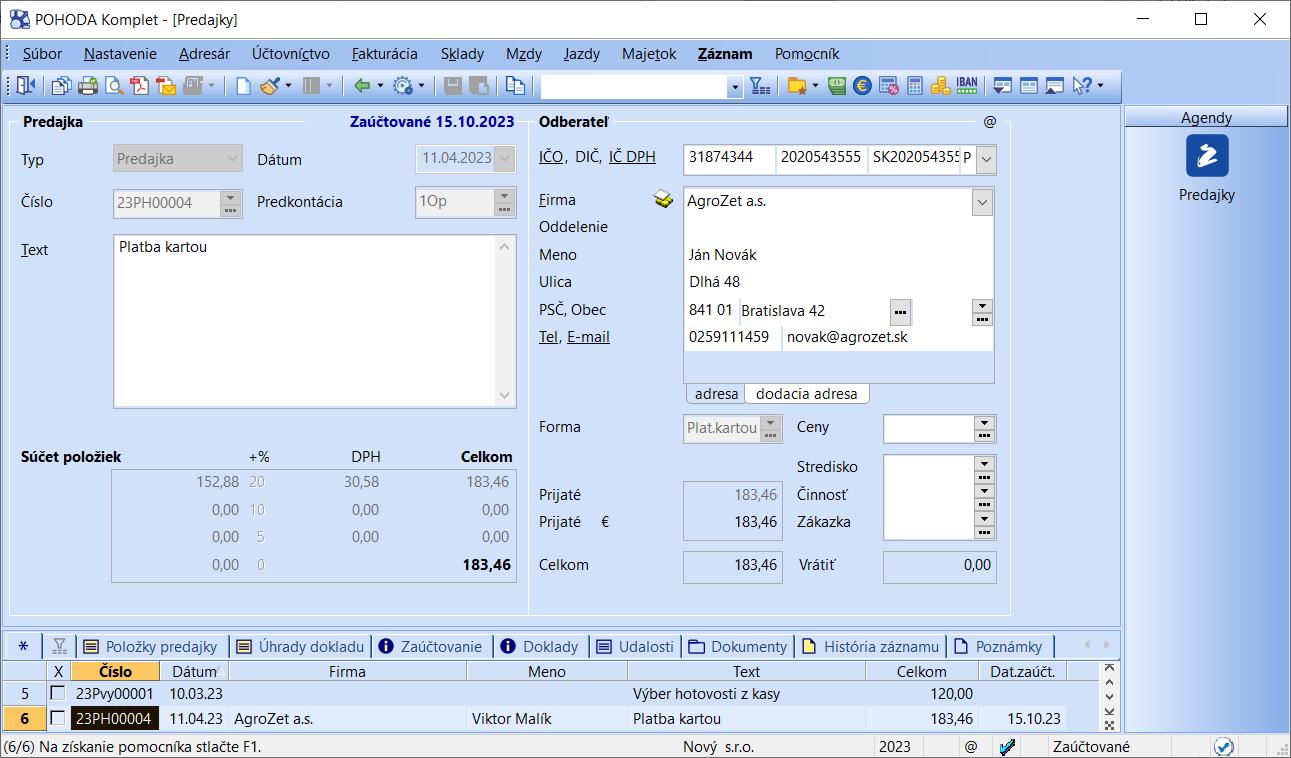Screen dimensions: 1291x758
Task: Expand the Stredisko dropdown
Action: 983,463
